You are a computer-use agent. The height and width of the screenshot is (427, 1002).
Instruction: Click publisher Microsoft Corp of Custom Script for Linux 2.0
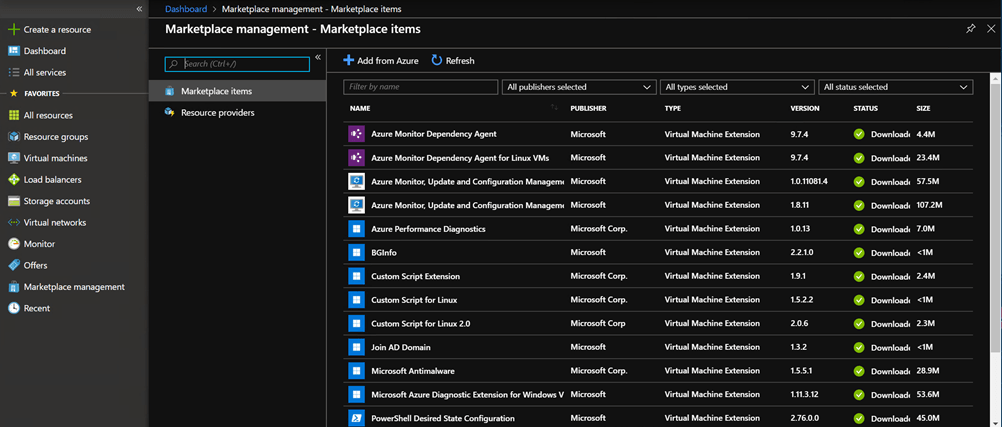point(597,323)
